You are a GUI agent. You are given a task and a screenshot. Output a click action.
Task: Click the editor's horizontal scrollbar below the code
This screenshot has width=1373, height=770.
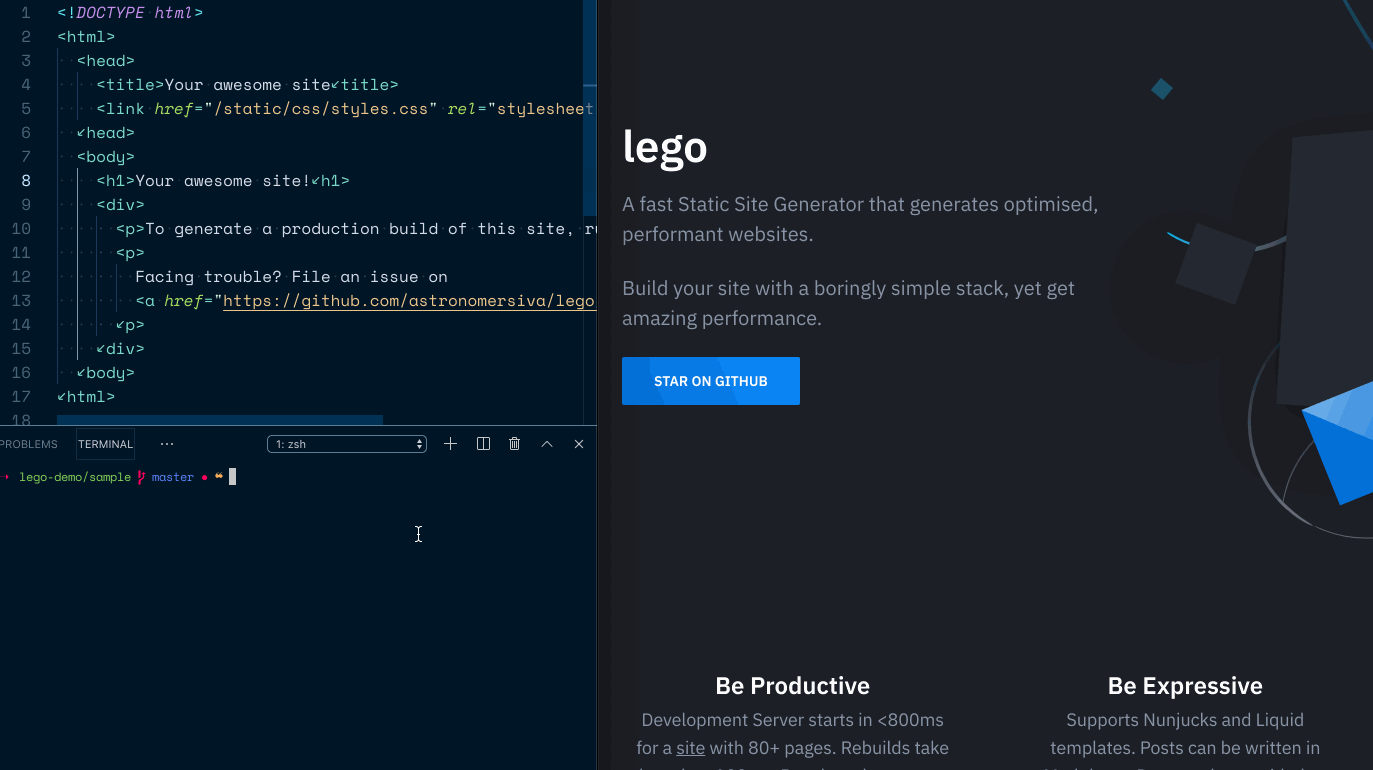(220, 420)
